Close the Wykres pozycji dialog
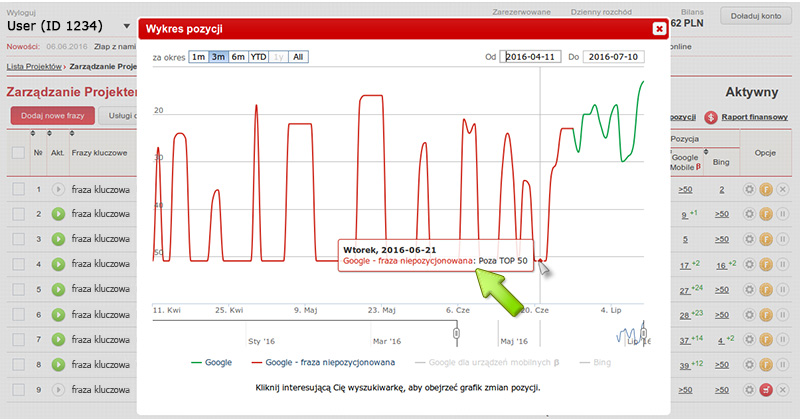The height and width of the screenshot is (419, 800). tap(658, 29)
